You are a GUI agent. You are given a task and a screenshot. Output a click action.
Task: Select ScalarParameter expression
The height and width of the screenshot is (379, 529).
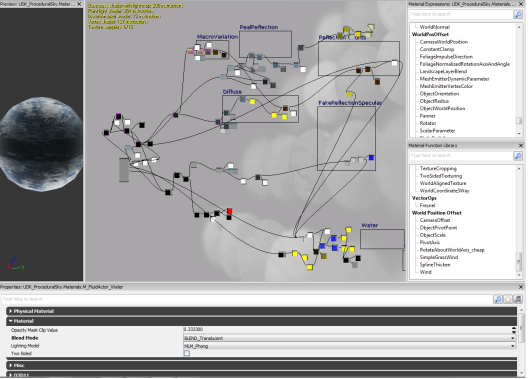click(437, 131)
